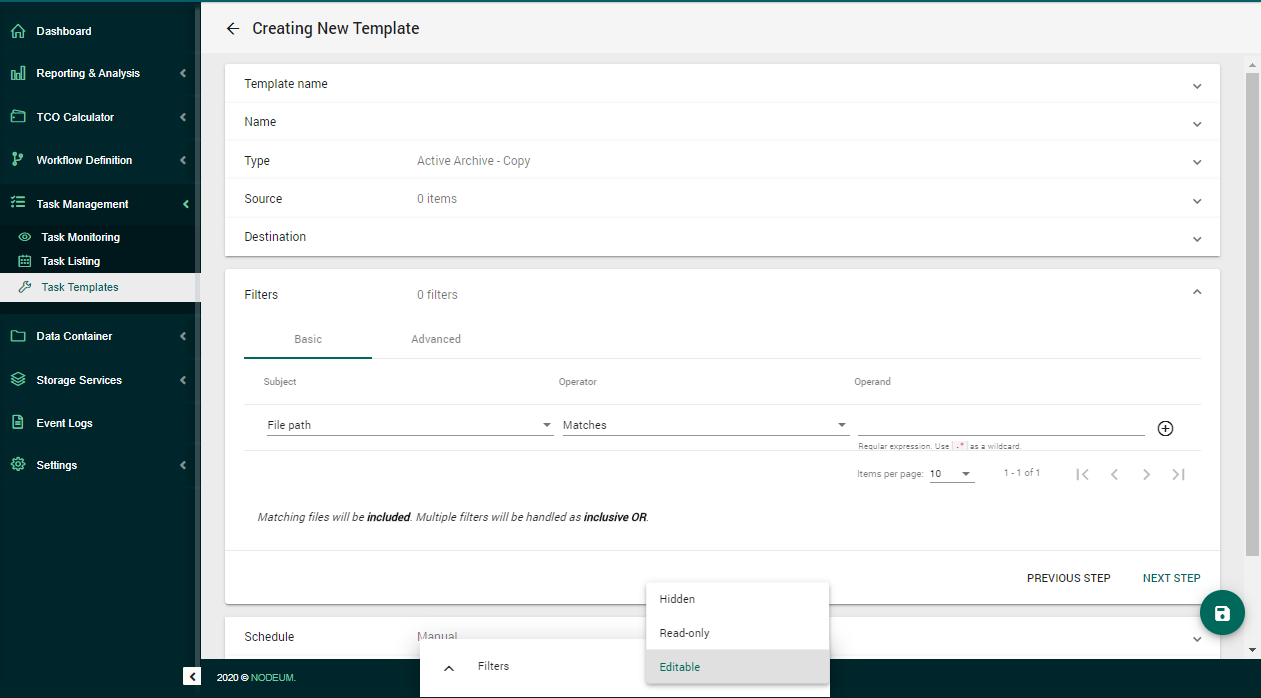Click the '0 items' source value
This screenshot has width=1261, height=698.
[437, 199]
